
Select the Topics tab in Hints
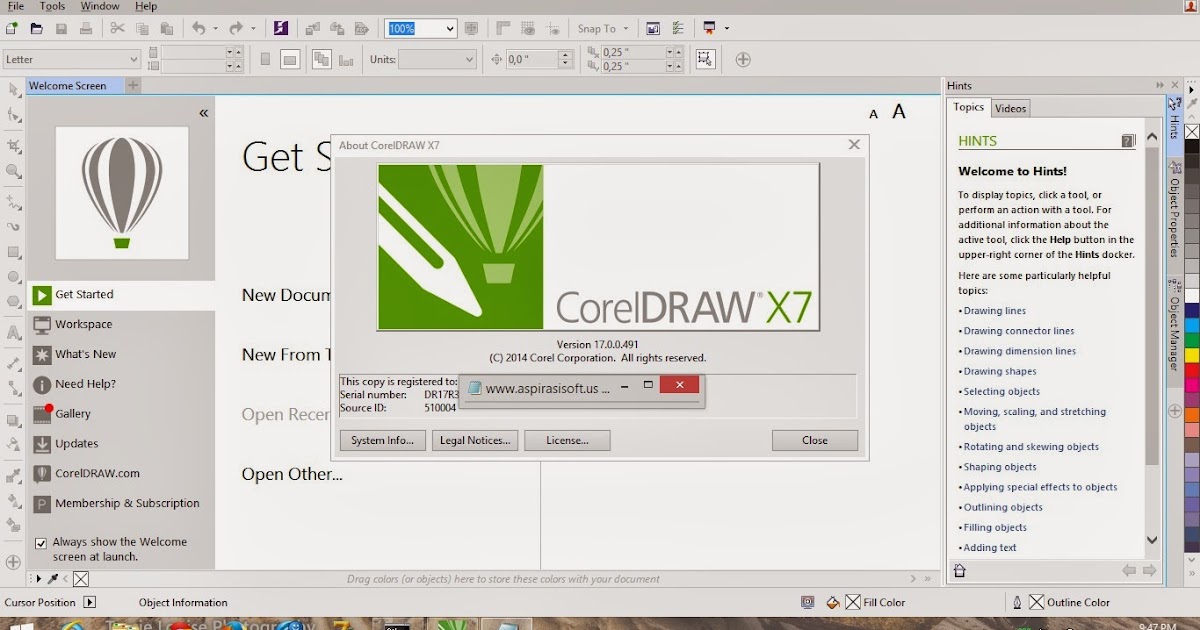(x=968, y=107)
